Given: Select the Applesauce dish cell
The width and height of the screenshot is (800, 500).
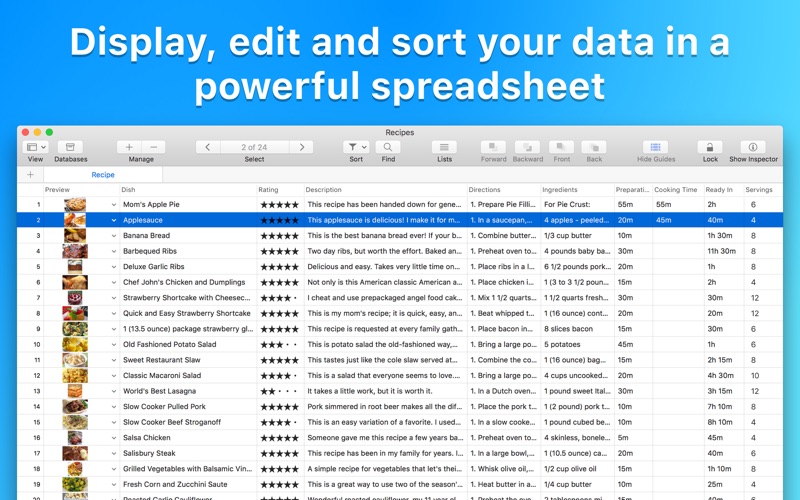Looking at the screenshot, I should pos(188,220).
